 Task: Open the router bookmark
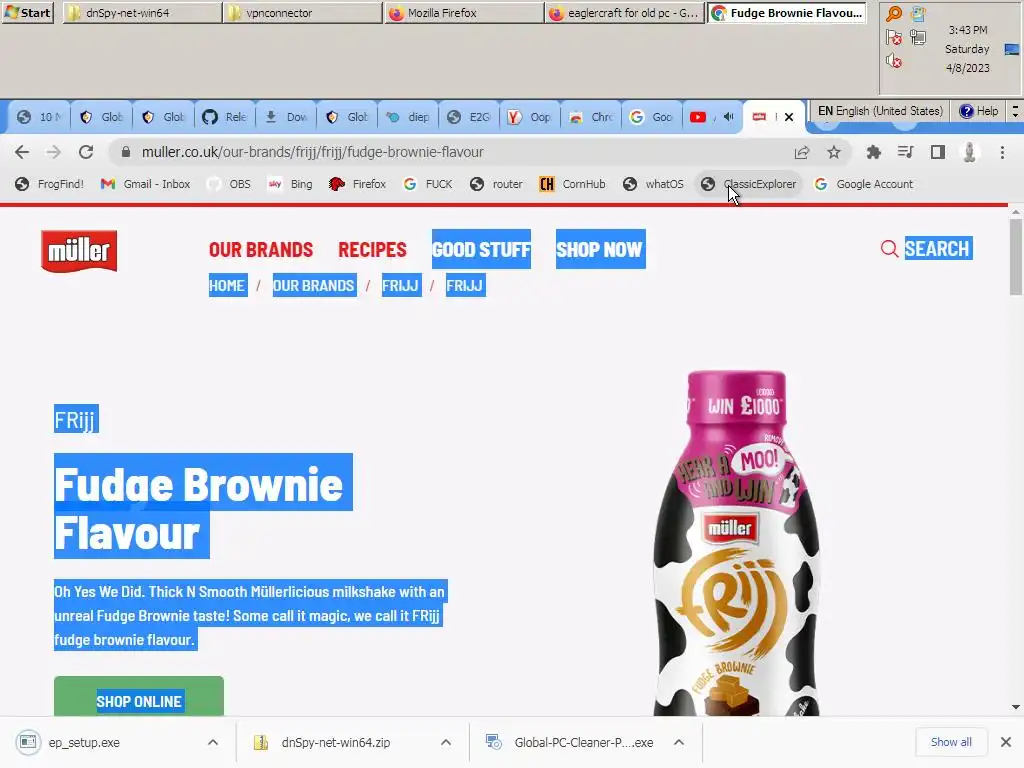496,184
